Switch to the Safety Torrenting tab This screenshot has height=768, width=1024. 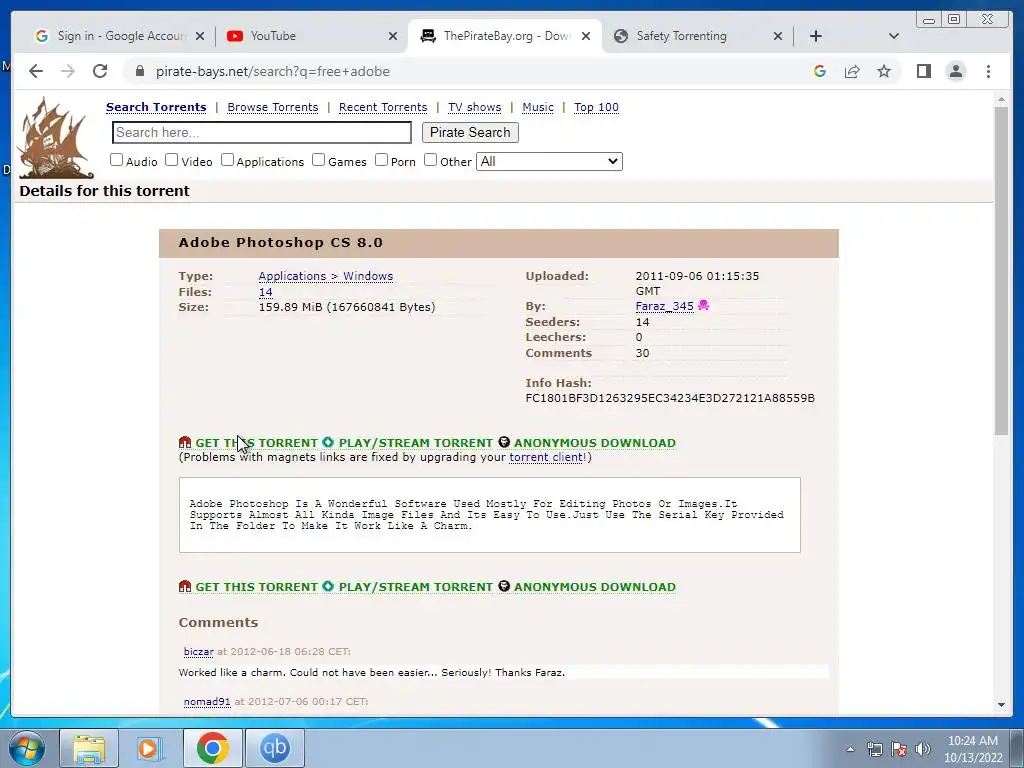(697, 36)
